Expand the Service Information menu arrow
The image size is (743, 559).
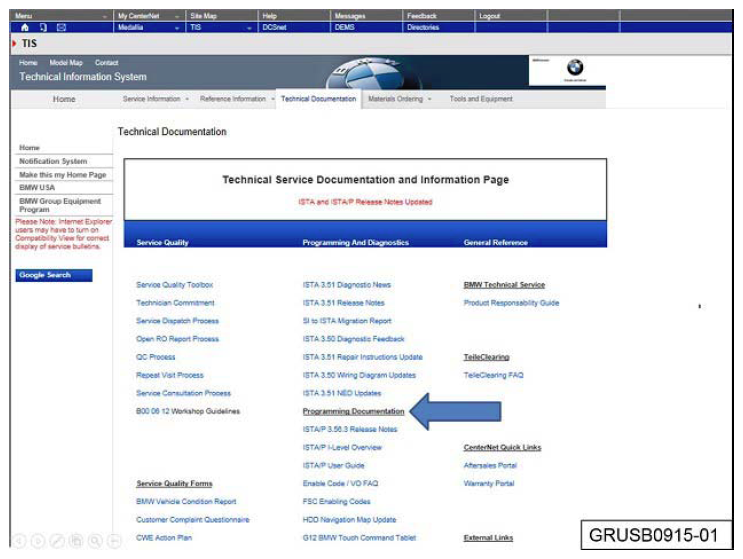187,99
